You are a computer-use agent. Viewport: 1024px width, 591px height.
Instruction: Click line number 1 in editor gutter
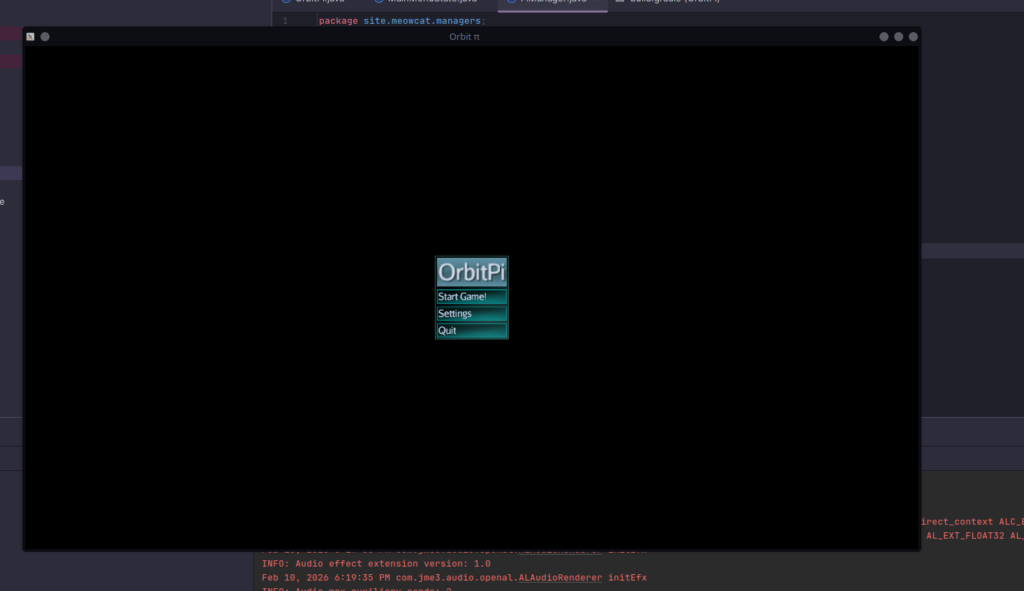coord(285,21)
